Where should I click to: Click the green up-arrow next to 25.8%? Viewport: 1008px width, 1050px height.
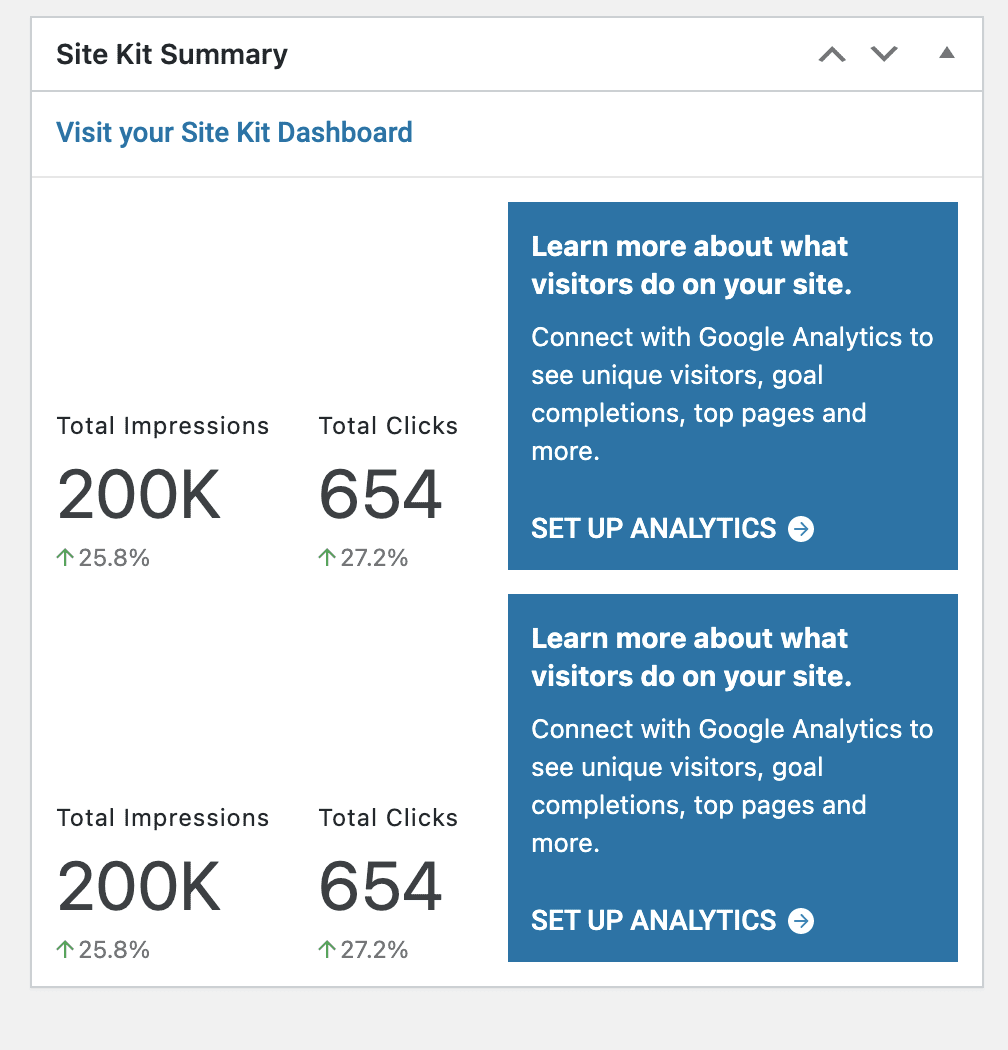coord(63,558)
